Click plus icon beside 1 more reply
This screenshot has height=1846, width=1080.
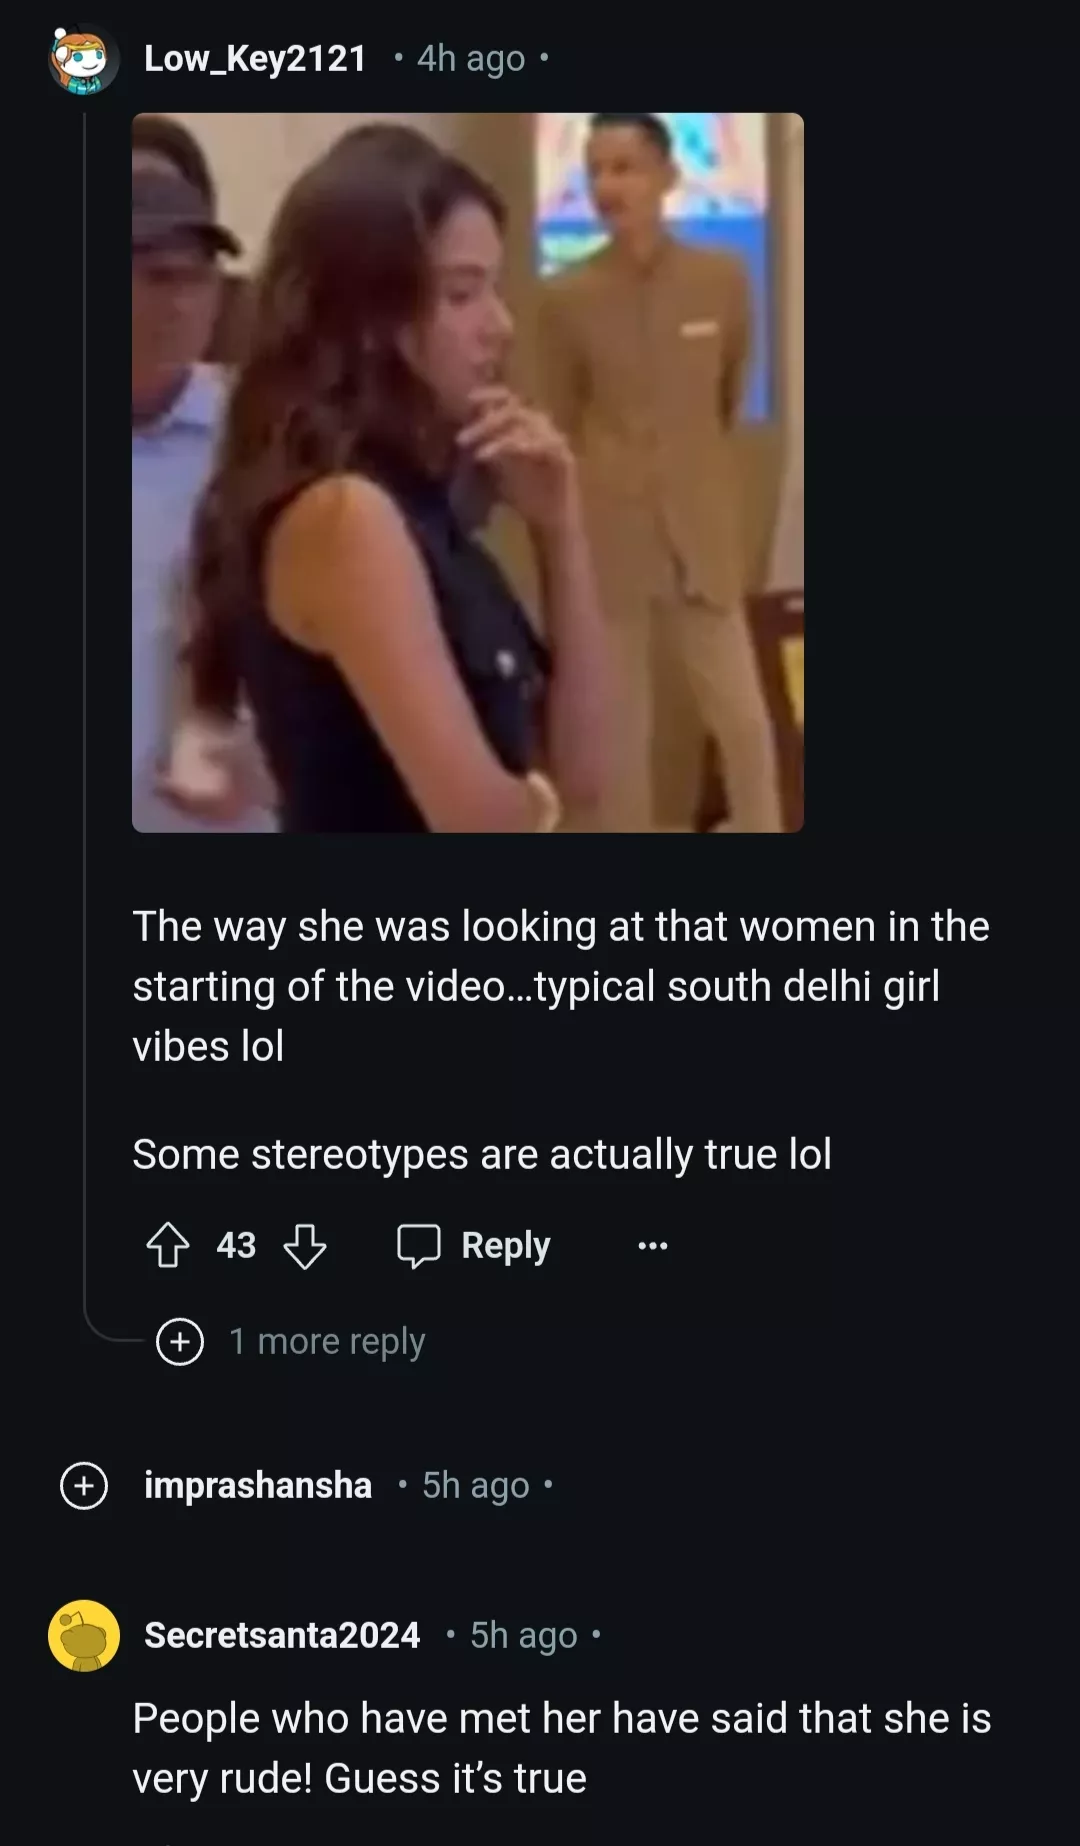[x=180, y=1341]
